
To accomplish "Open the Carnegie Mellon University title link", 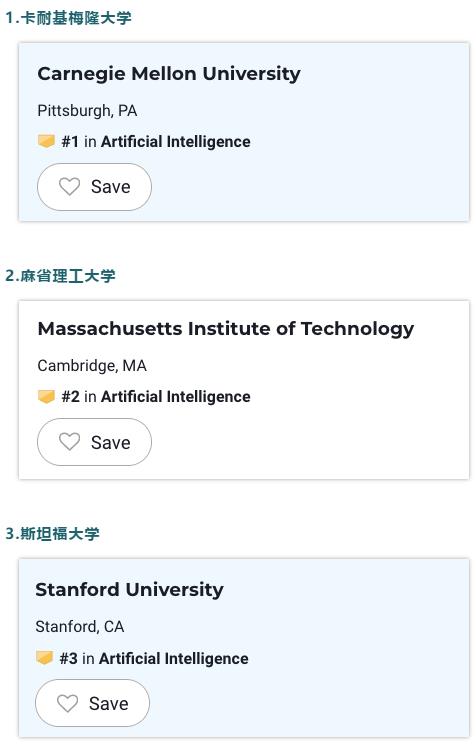I will [169, 74].
